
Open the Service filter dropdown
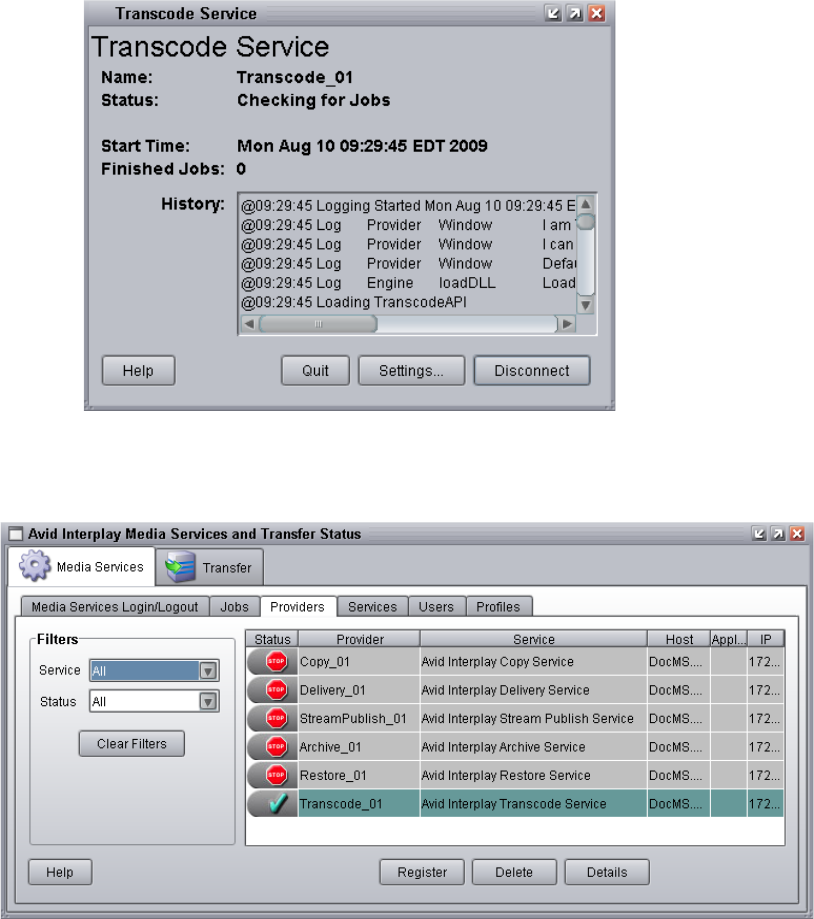click(x=208, y=670)
